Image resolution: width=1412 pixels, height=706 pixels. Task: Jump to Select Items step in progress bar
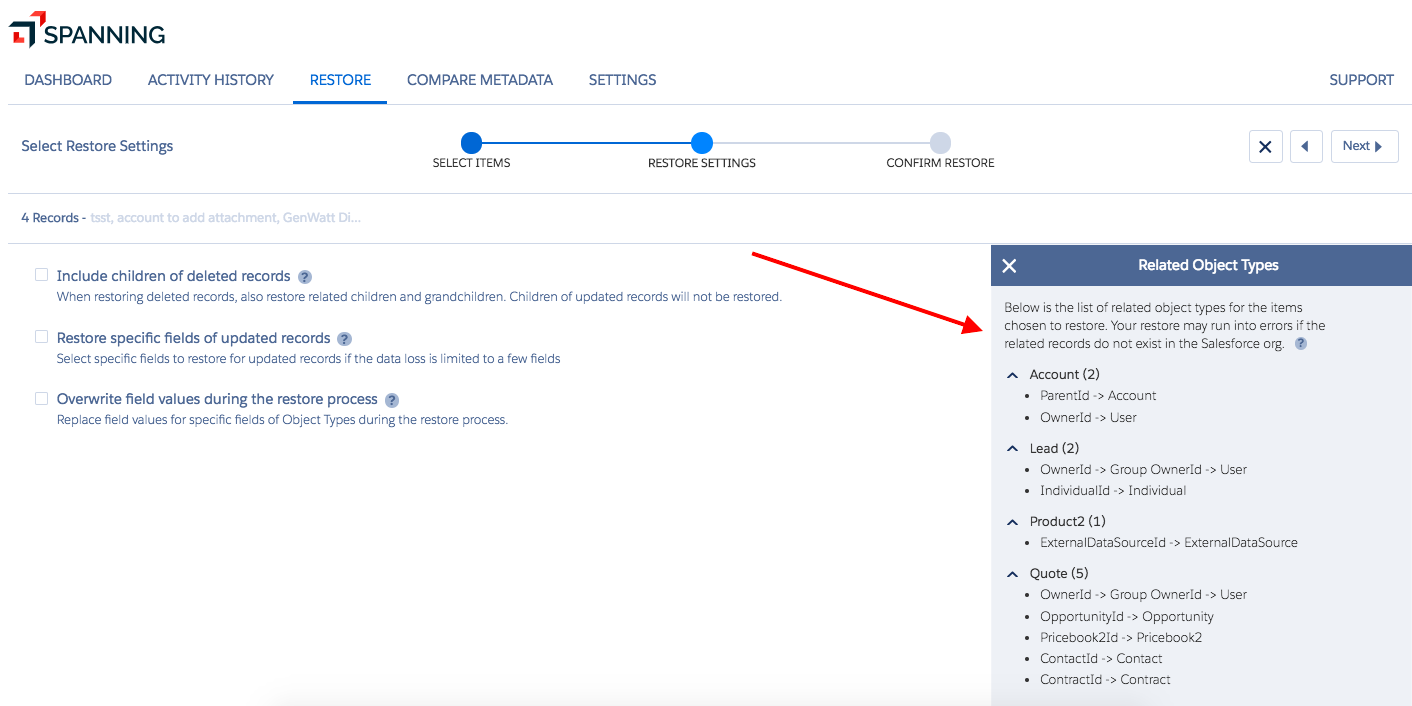click(471, 143)
